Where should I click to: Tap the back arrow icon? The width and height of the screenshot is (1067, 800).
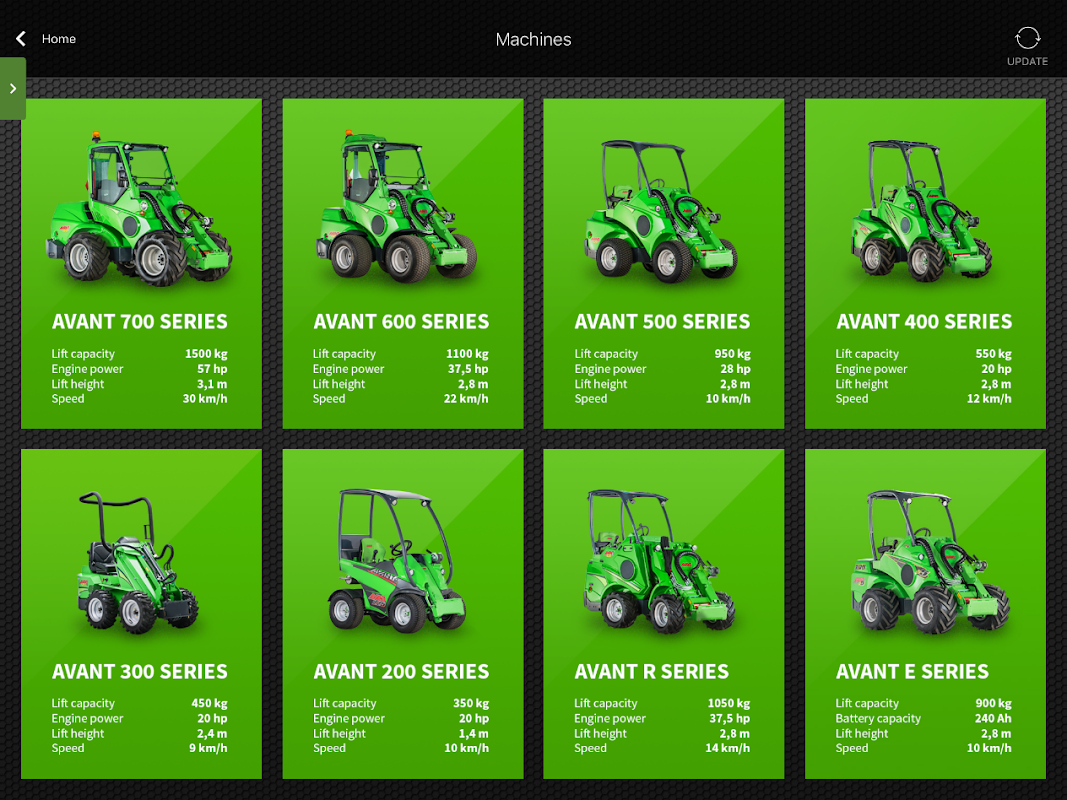[x=21, y=39]
